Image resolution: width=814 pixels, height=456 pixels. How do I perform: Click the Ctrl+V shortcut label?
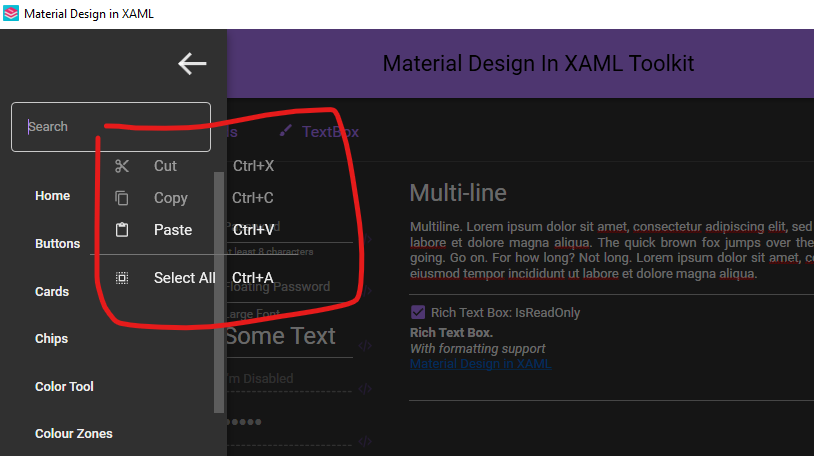tap(253, 230)
